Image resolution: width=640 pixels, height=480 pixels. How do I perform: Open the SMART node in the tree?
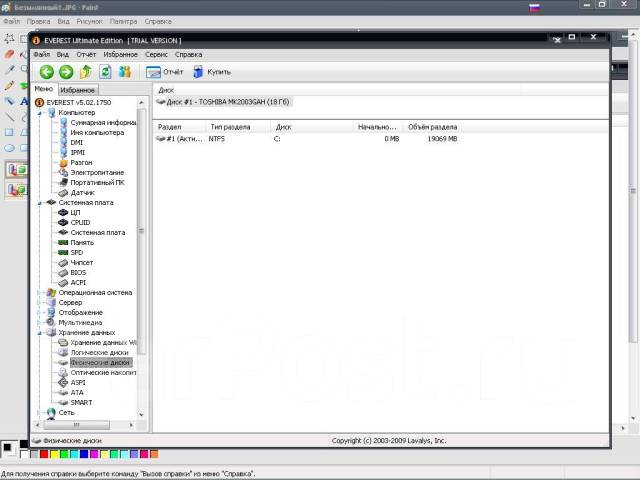(81, 402)
